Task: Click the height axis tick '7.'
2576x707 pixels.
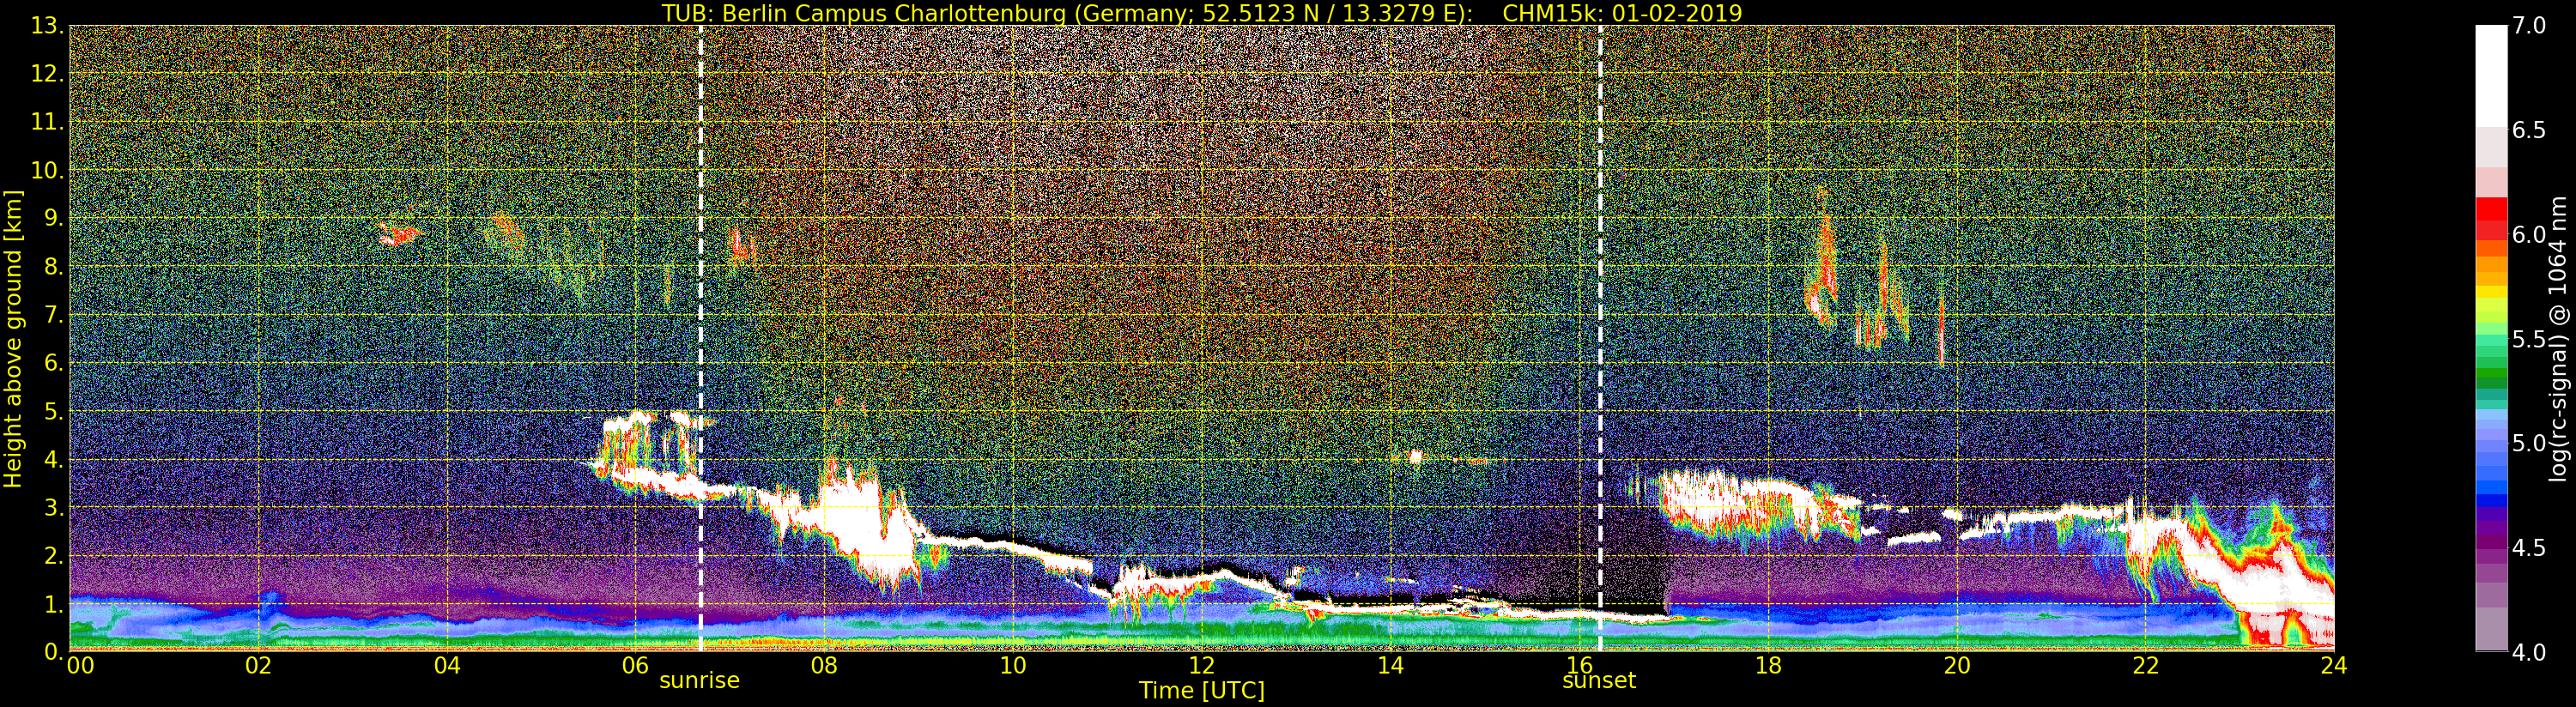Action: pos(54,315)
